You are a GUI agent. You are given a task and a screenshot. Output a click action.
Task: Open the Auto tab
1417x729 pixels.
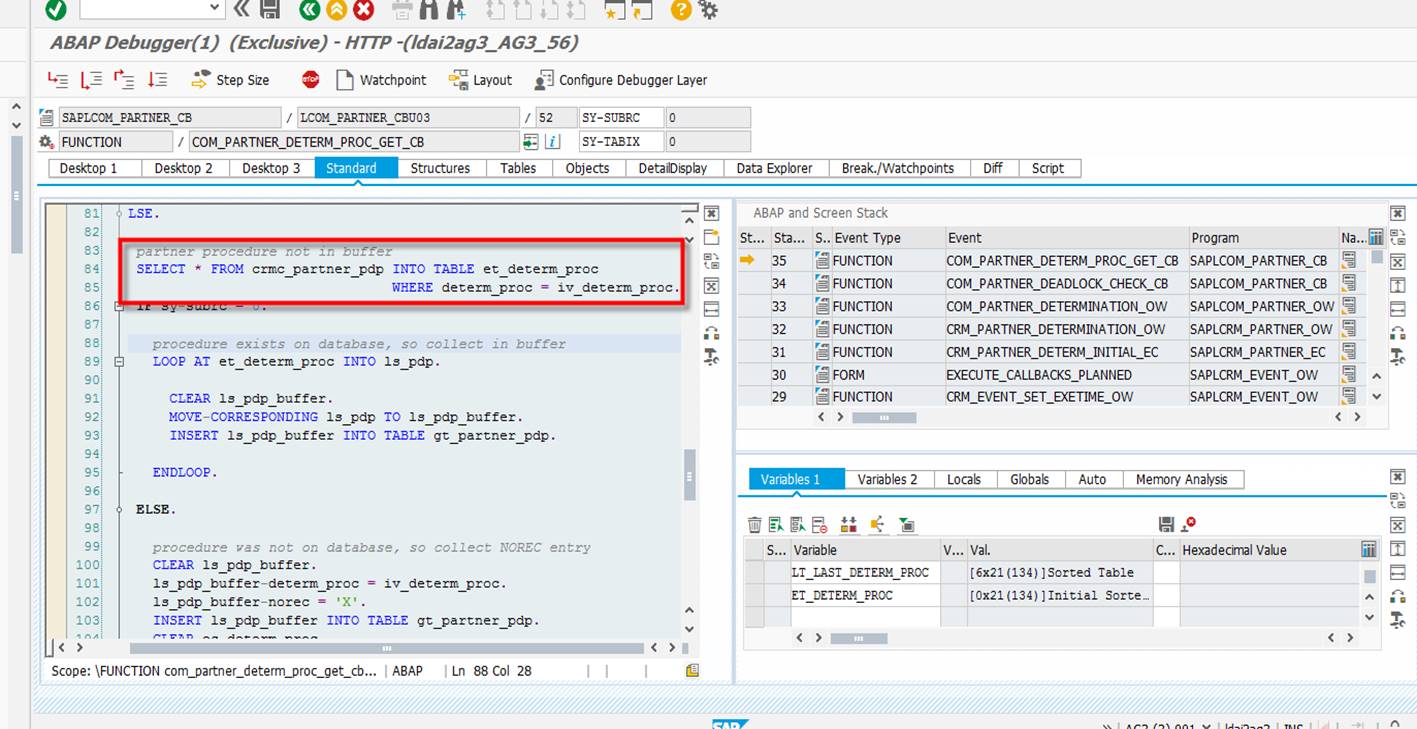[x=1092, y=479]
